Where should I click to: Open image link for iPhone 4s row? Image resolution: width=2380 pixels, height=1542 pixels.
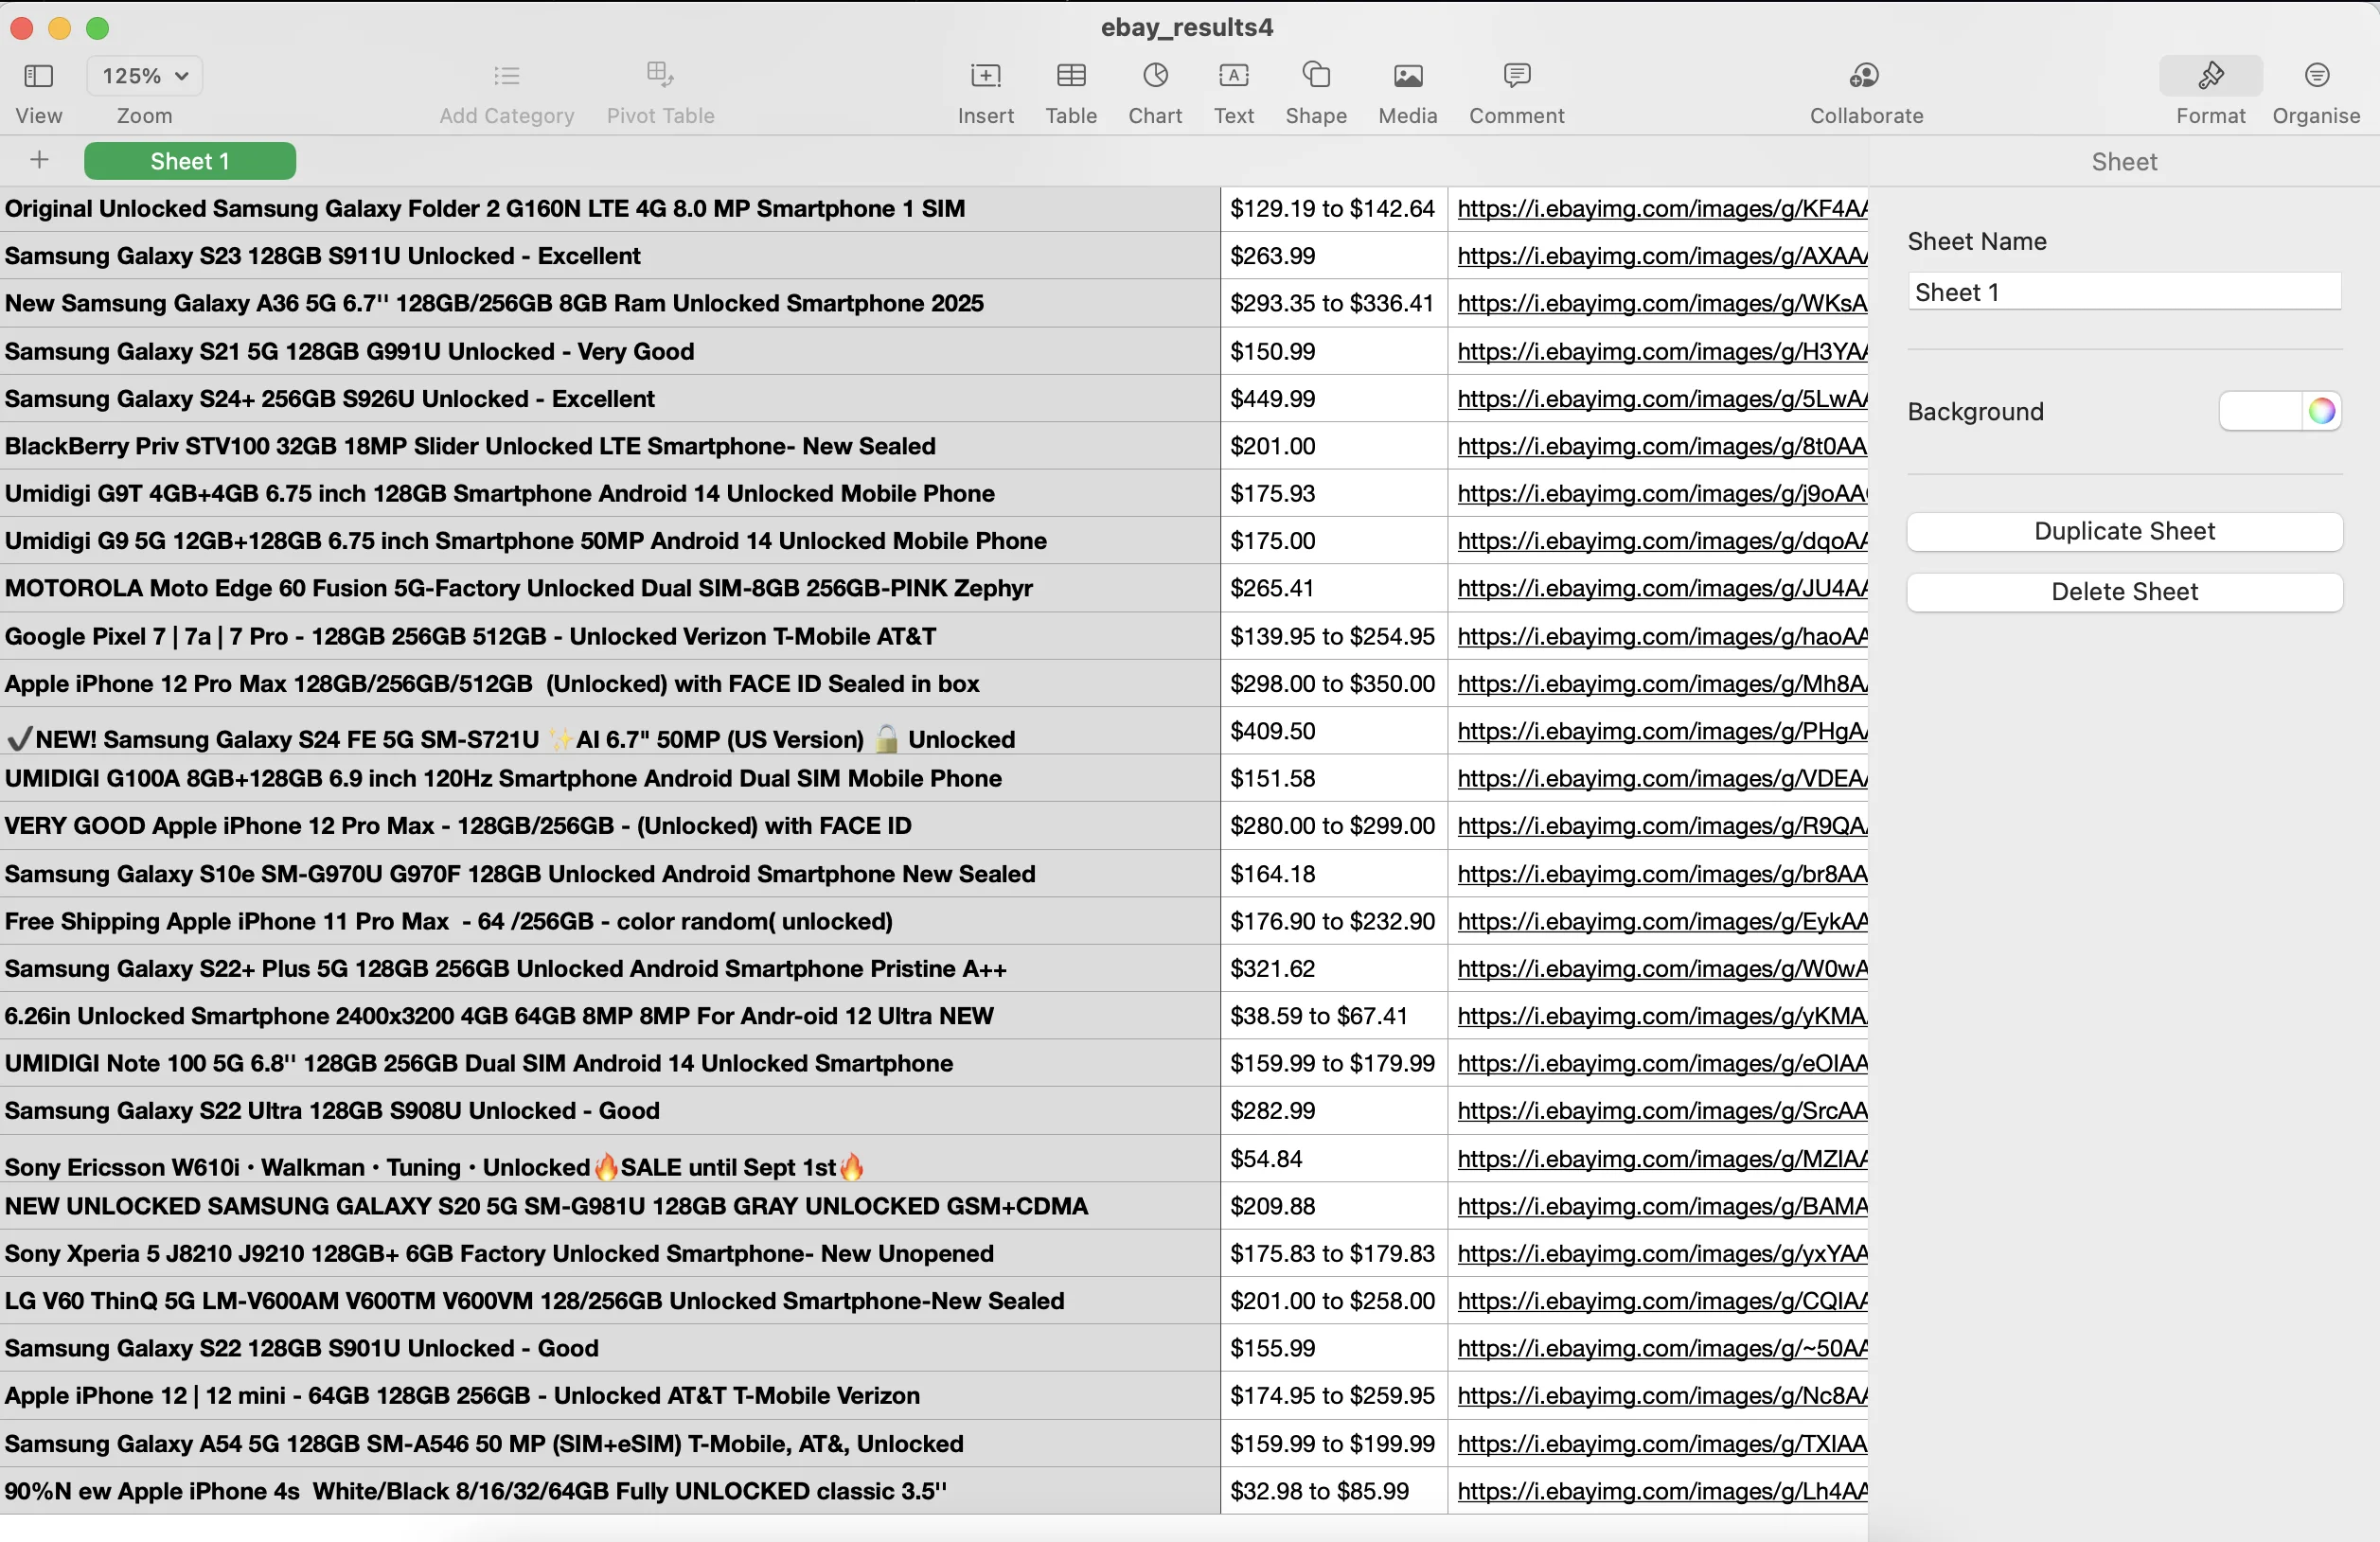click(x=1661, y=1491)
